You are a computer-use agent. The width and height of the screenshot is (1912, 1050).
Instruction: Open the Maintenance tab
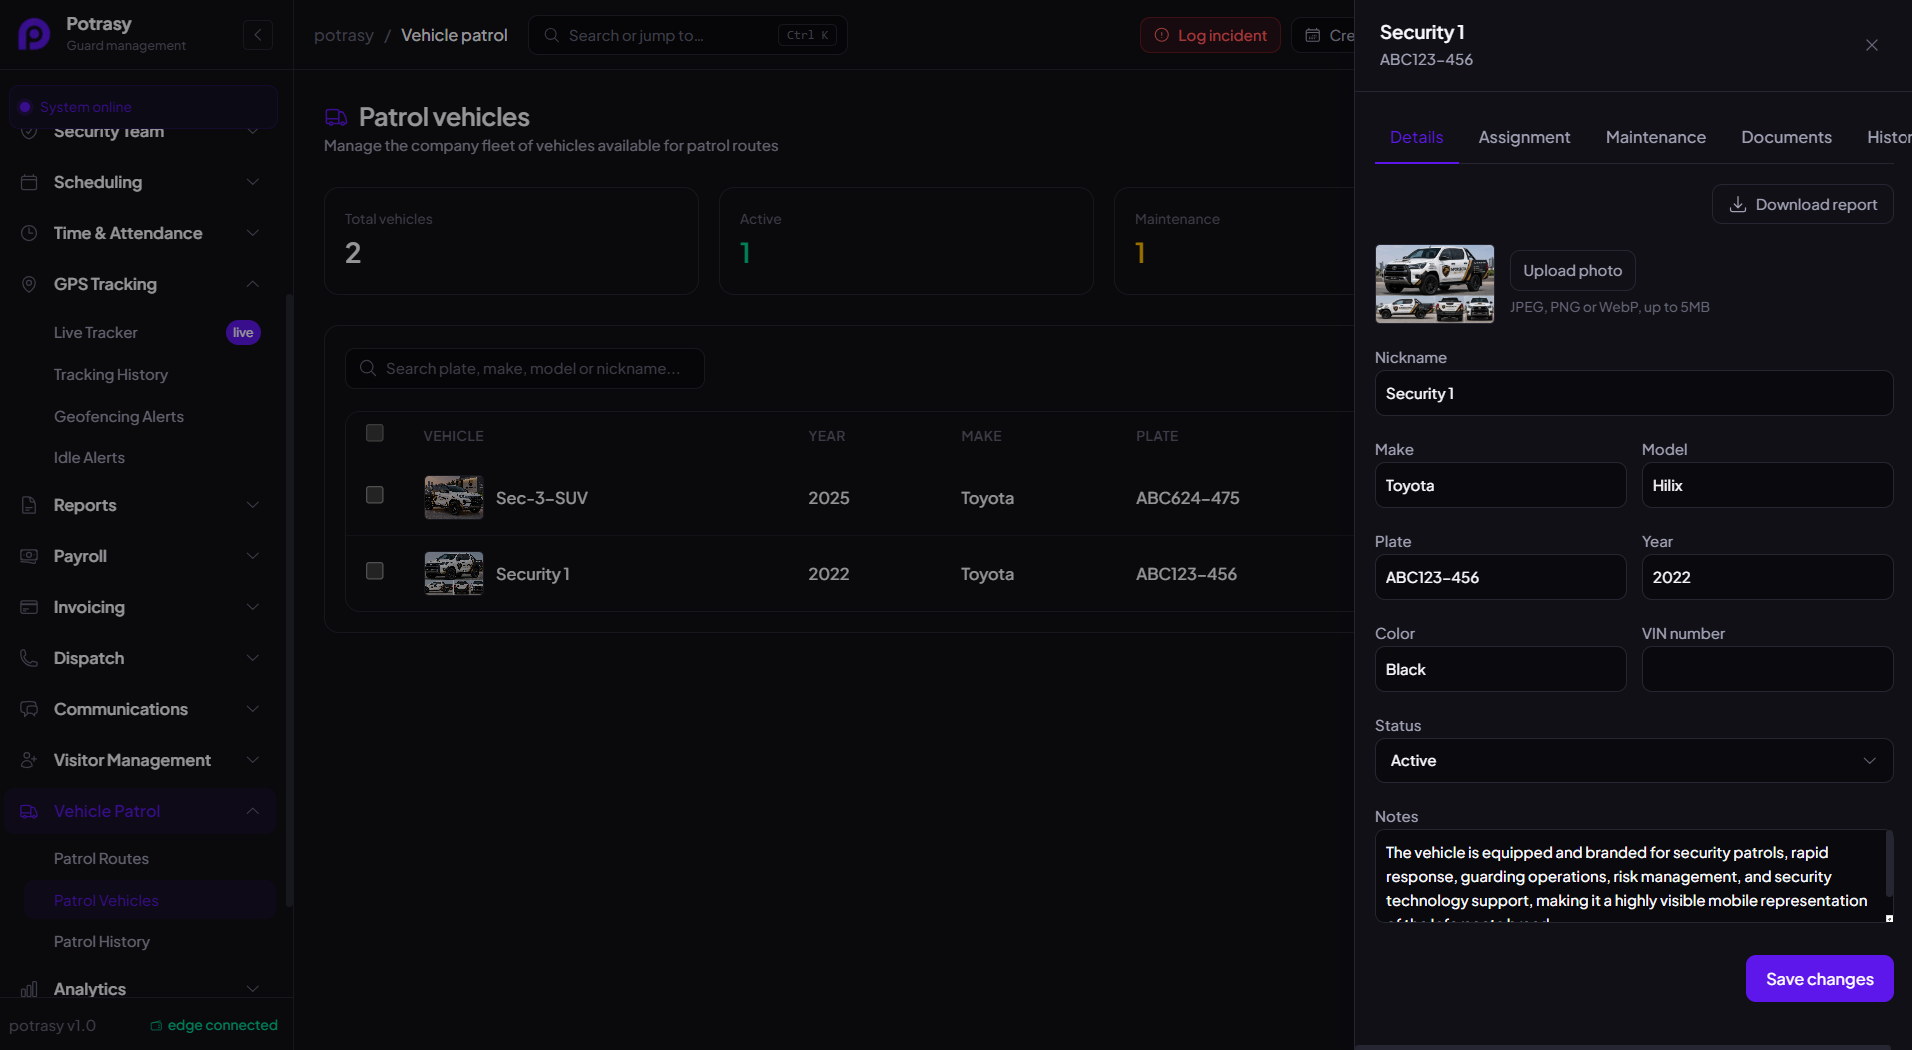click(x=1655, y=138)
